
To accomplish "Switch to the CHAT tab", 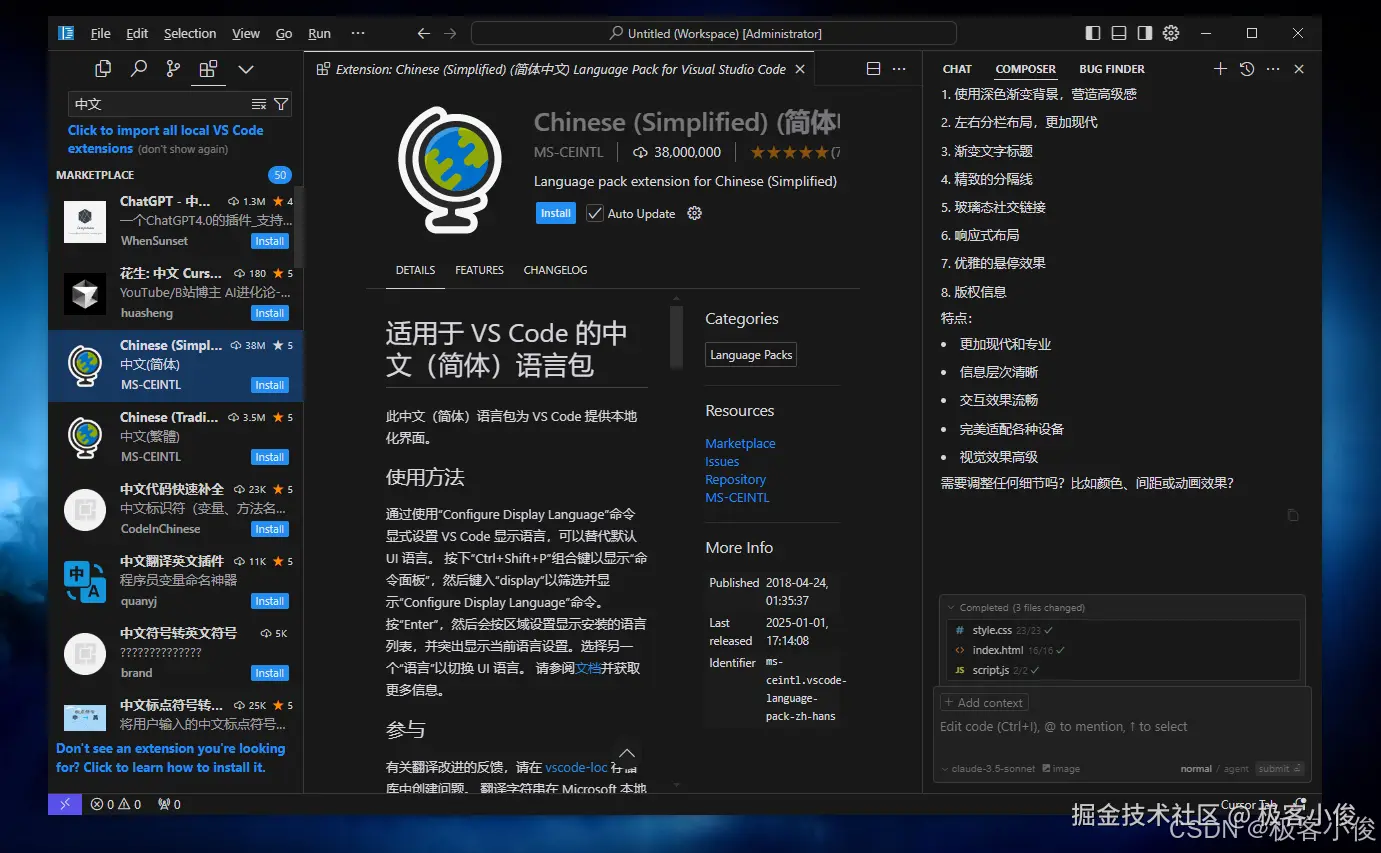I will 957,69.
